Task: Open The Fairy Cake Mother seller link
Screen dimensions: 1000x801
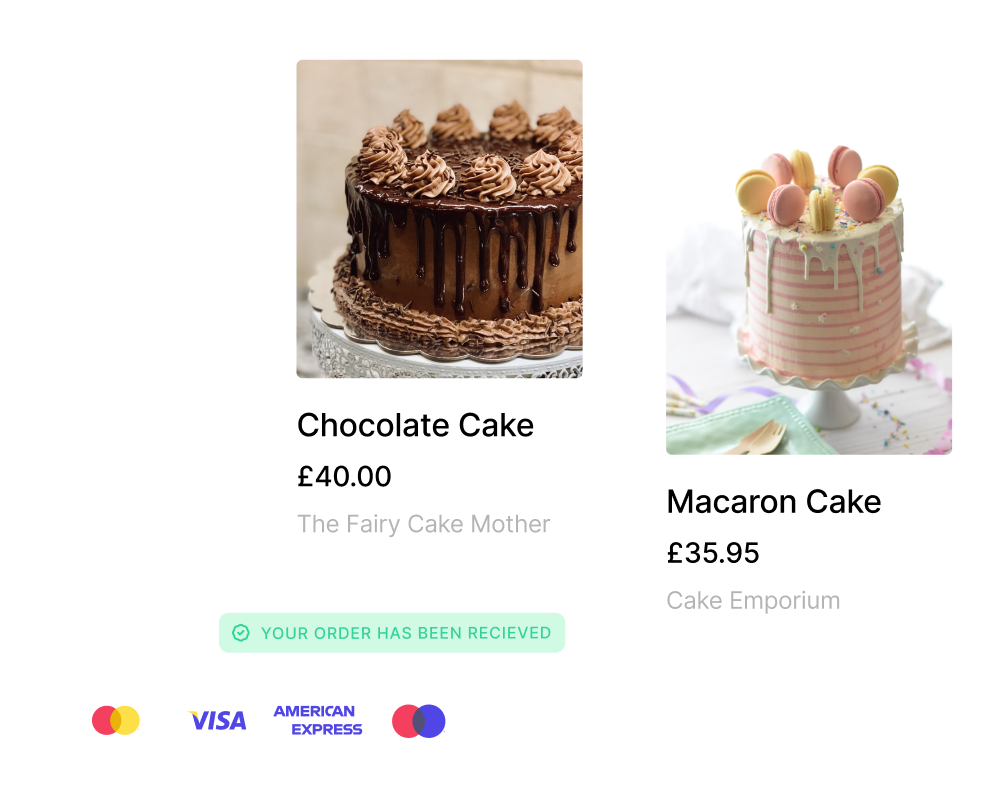Action: pyautogui.click(x=423, y=524)
